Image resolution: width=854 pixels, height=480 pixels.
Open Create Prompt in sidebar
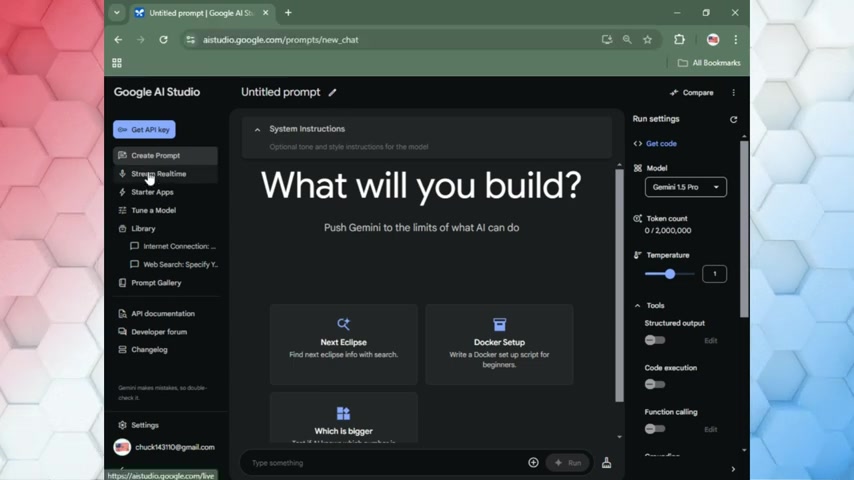click(166, 155)
